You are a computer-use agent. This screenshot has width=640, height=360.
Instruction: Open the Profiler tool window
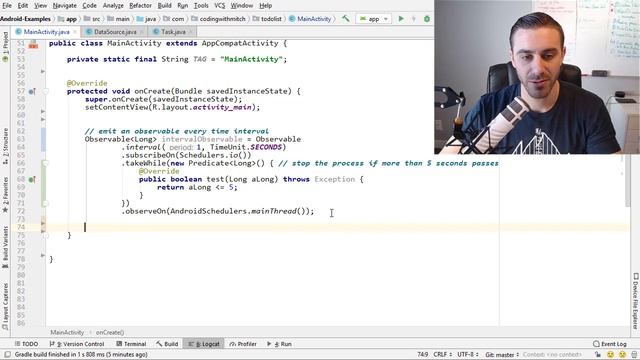pyautogui.click(x=243, y=344)
